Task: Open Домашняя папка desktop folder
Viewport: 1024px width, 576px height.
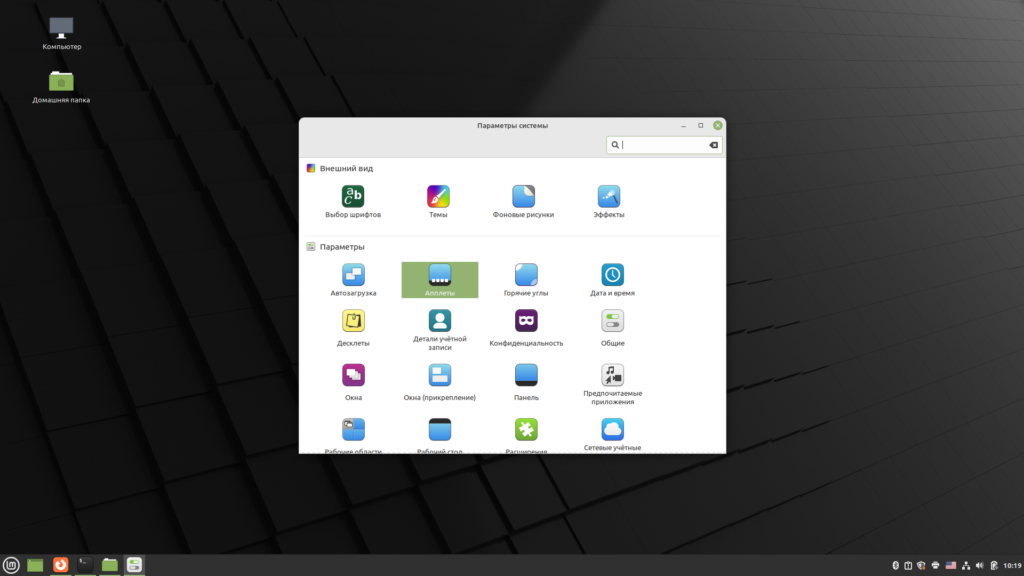Action: click(61, 82)
